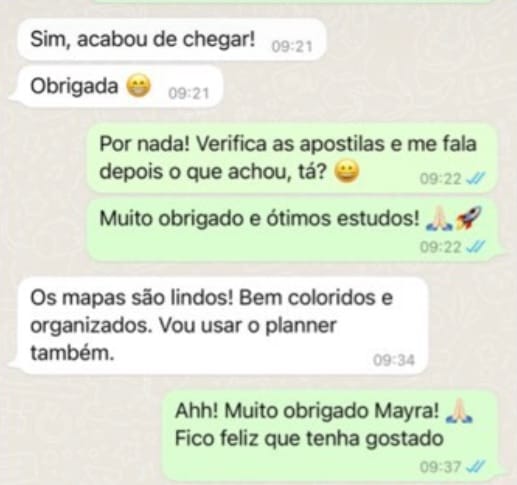Screen dimensions: 517x485
Task: Click the rocket emoji after 'ótimos estudos!'
Action: coord(468,218)
